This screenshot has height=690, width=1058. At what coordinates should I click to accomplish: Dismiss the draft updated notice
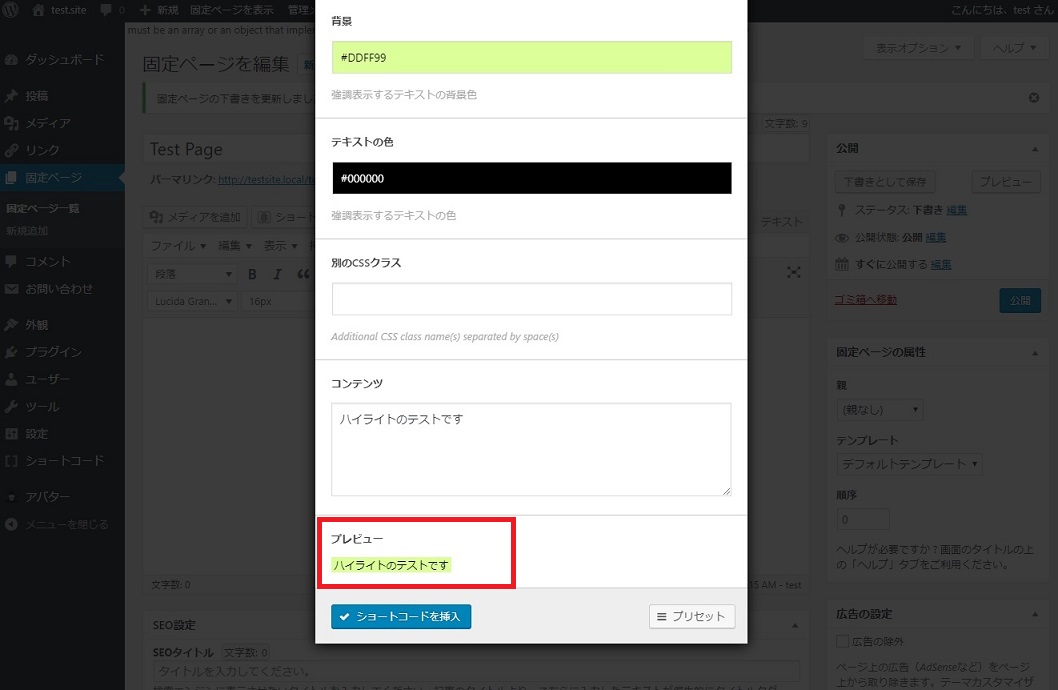click(1034, 98)
